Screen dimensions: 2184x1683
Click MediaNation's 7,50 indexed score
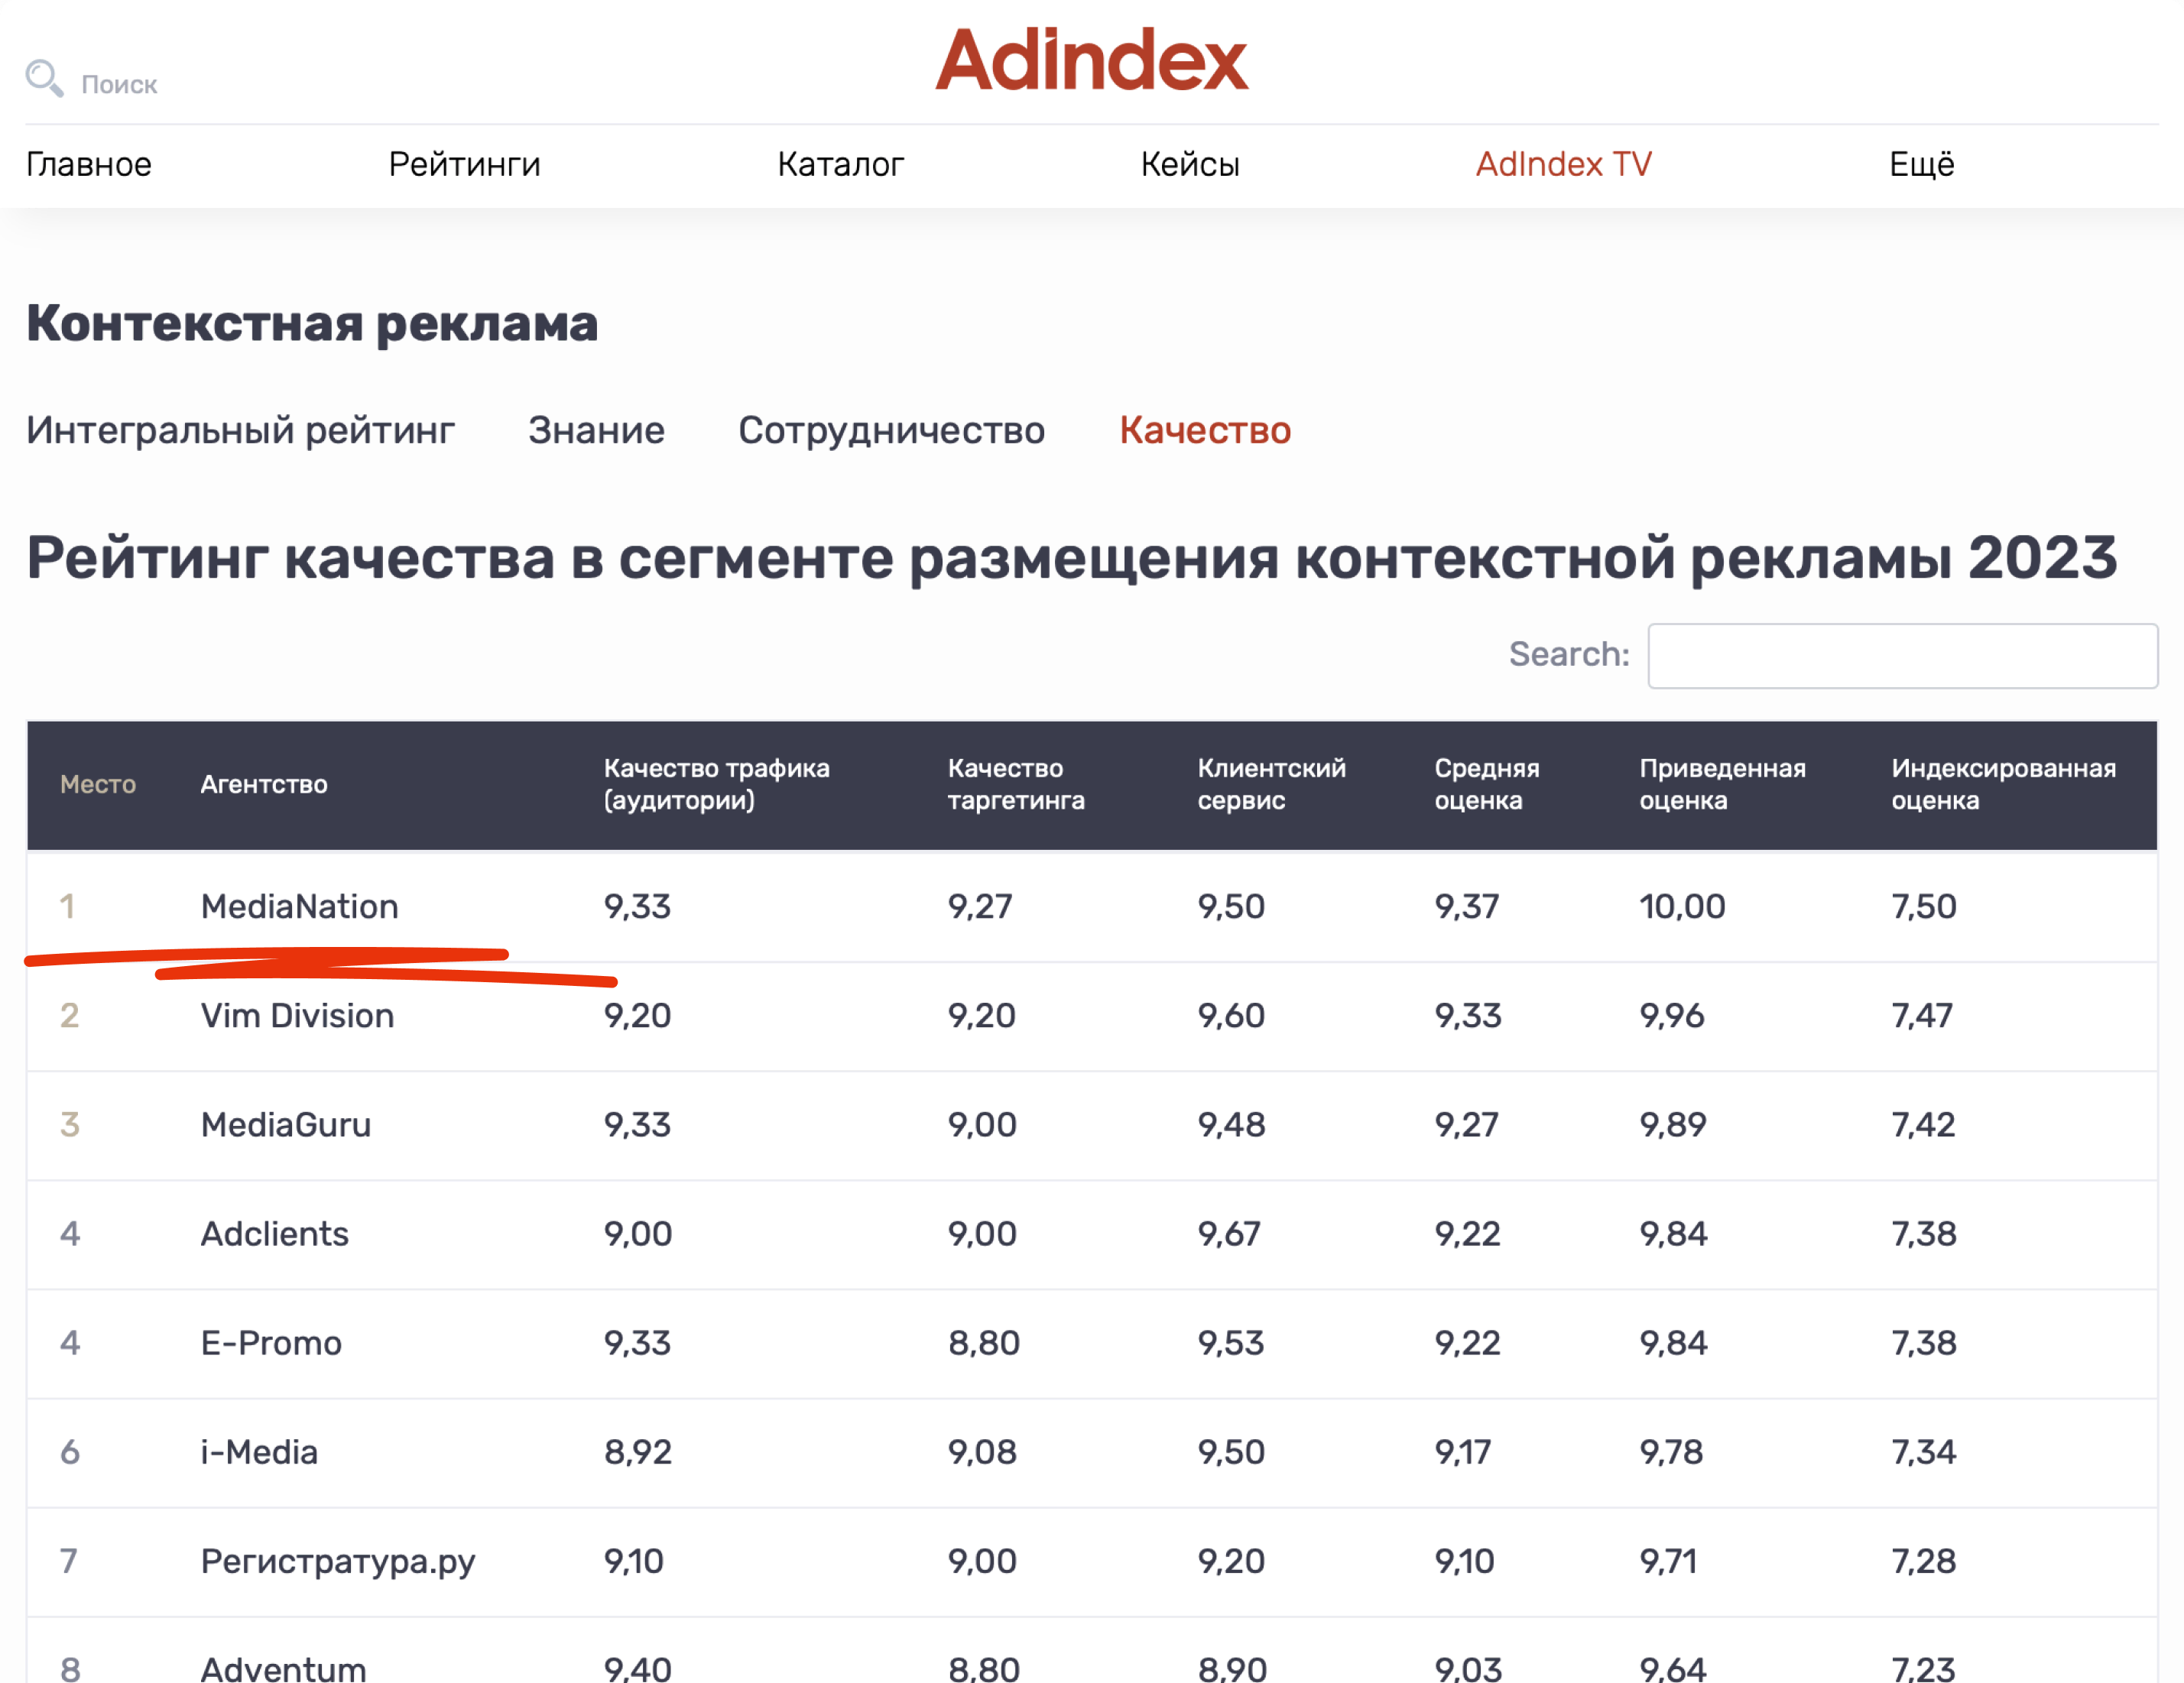[x=1923, y=906]
